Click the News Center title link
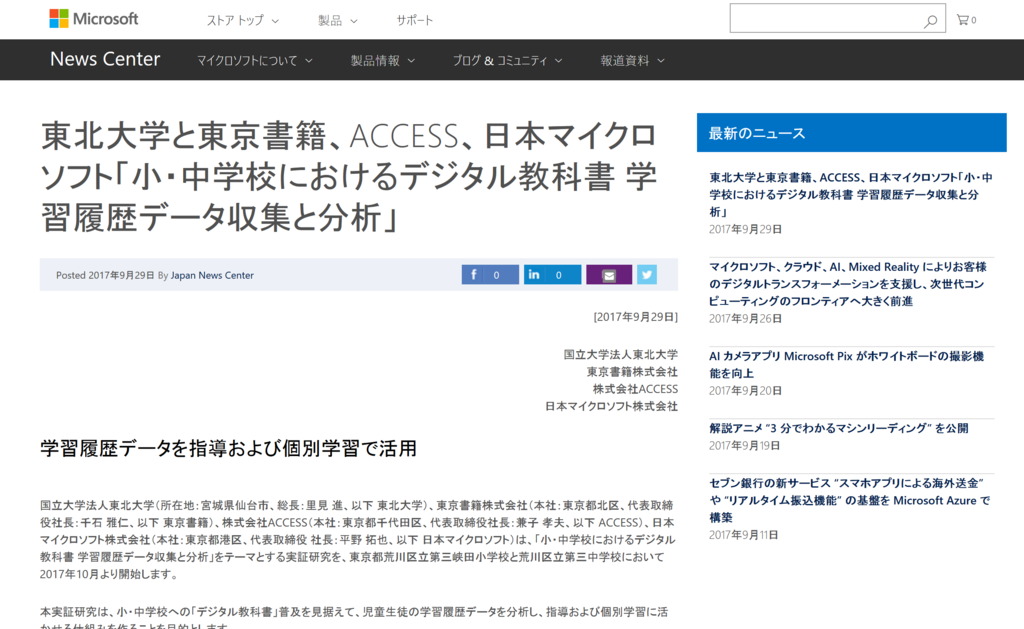The width and height of the screenshot is (1024, 629). tap(105, 59)
